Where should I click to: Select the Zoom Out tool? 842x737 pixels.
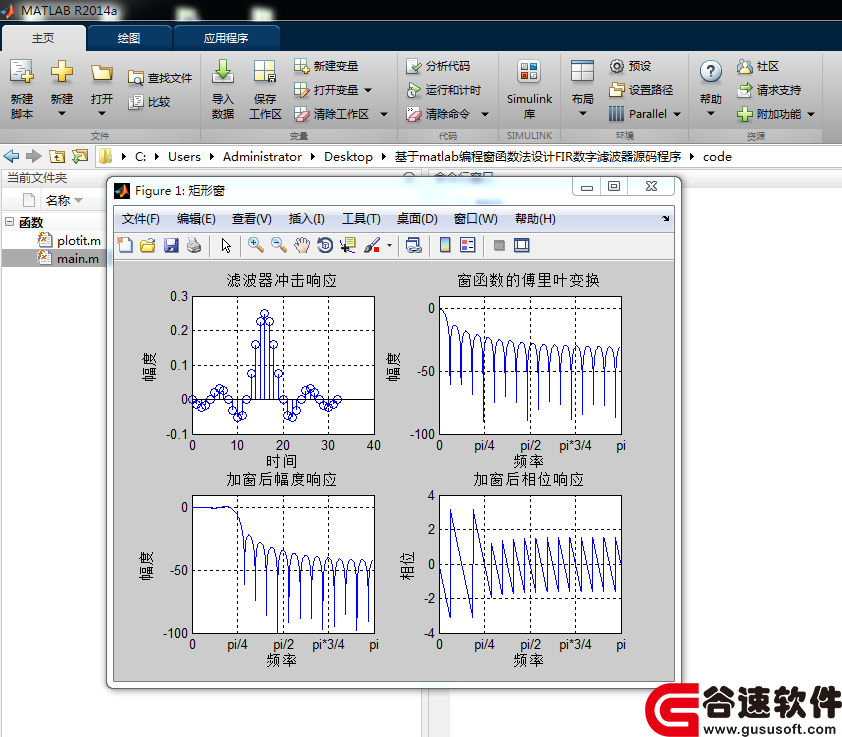279,245
